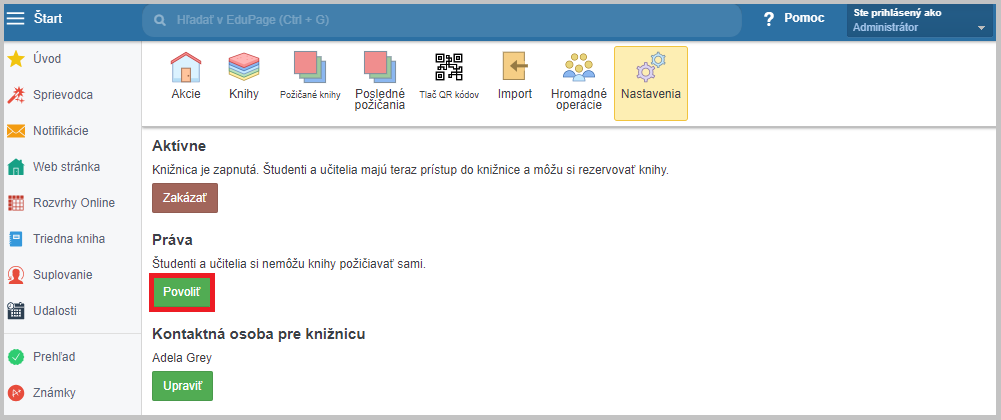Click the green Povoliť button
The image size is (1001, 420).
click(x=182, y=292)
